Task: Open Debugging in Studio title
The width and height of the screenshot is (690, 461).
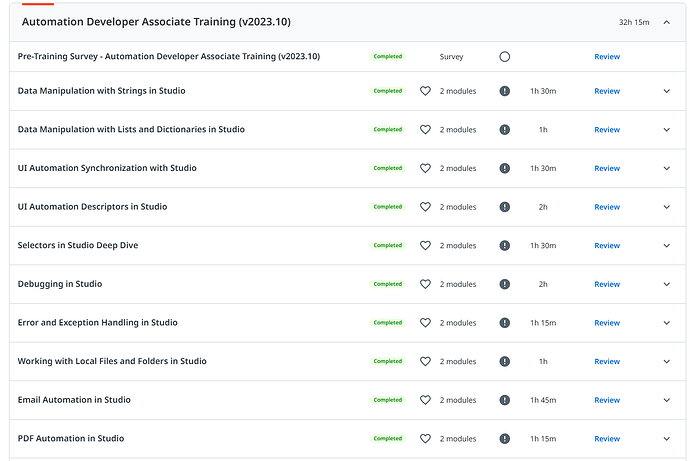Action: click(60, 284)
